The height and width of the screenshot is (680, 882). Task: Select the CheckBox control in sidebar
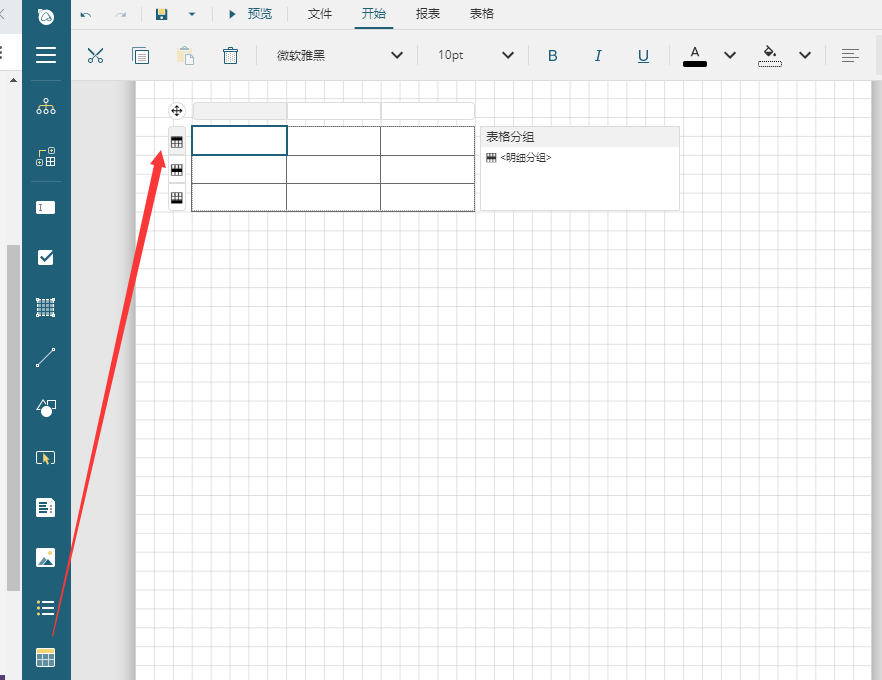coord(46,258)
